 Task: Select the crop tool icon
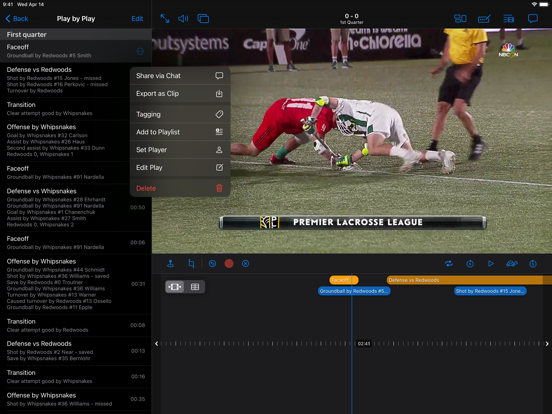pyautogui.click(x=191, y=263)
